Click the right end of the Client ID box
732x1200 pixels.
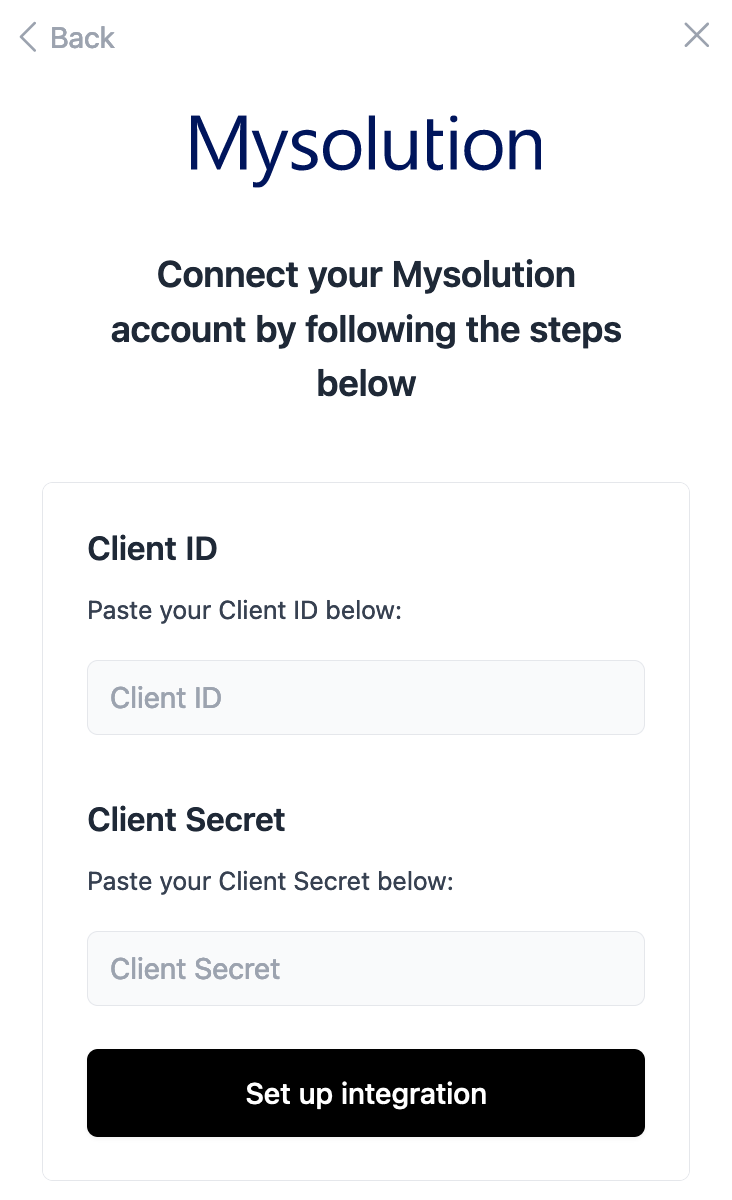click(x=620, y=697)
